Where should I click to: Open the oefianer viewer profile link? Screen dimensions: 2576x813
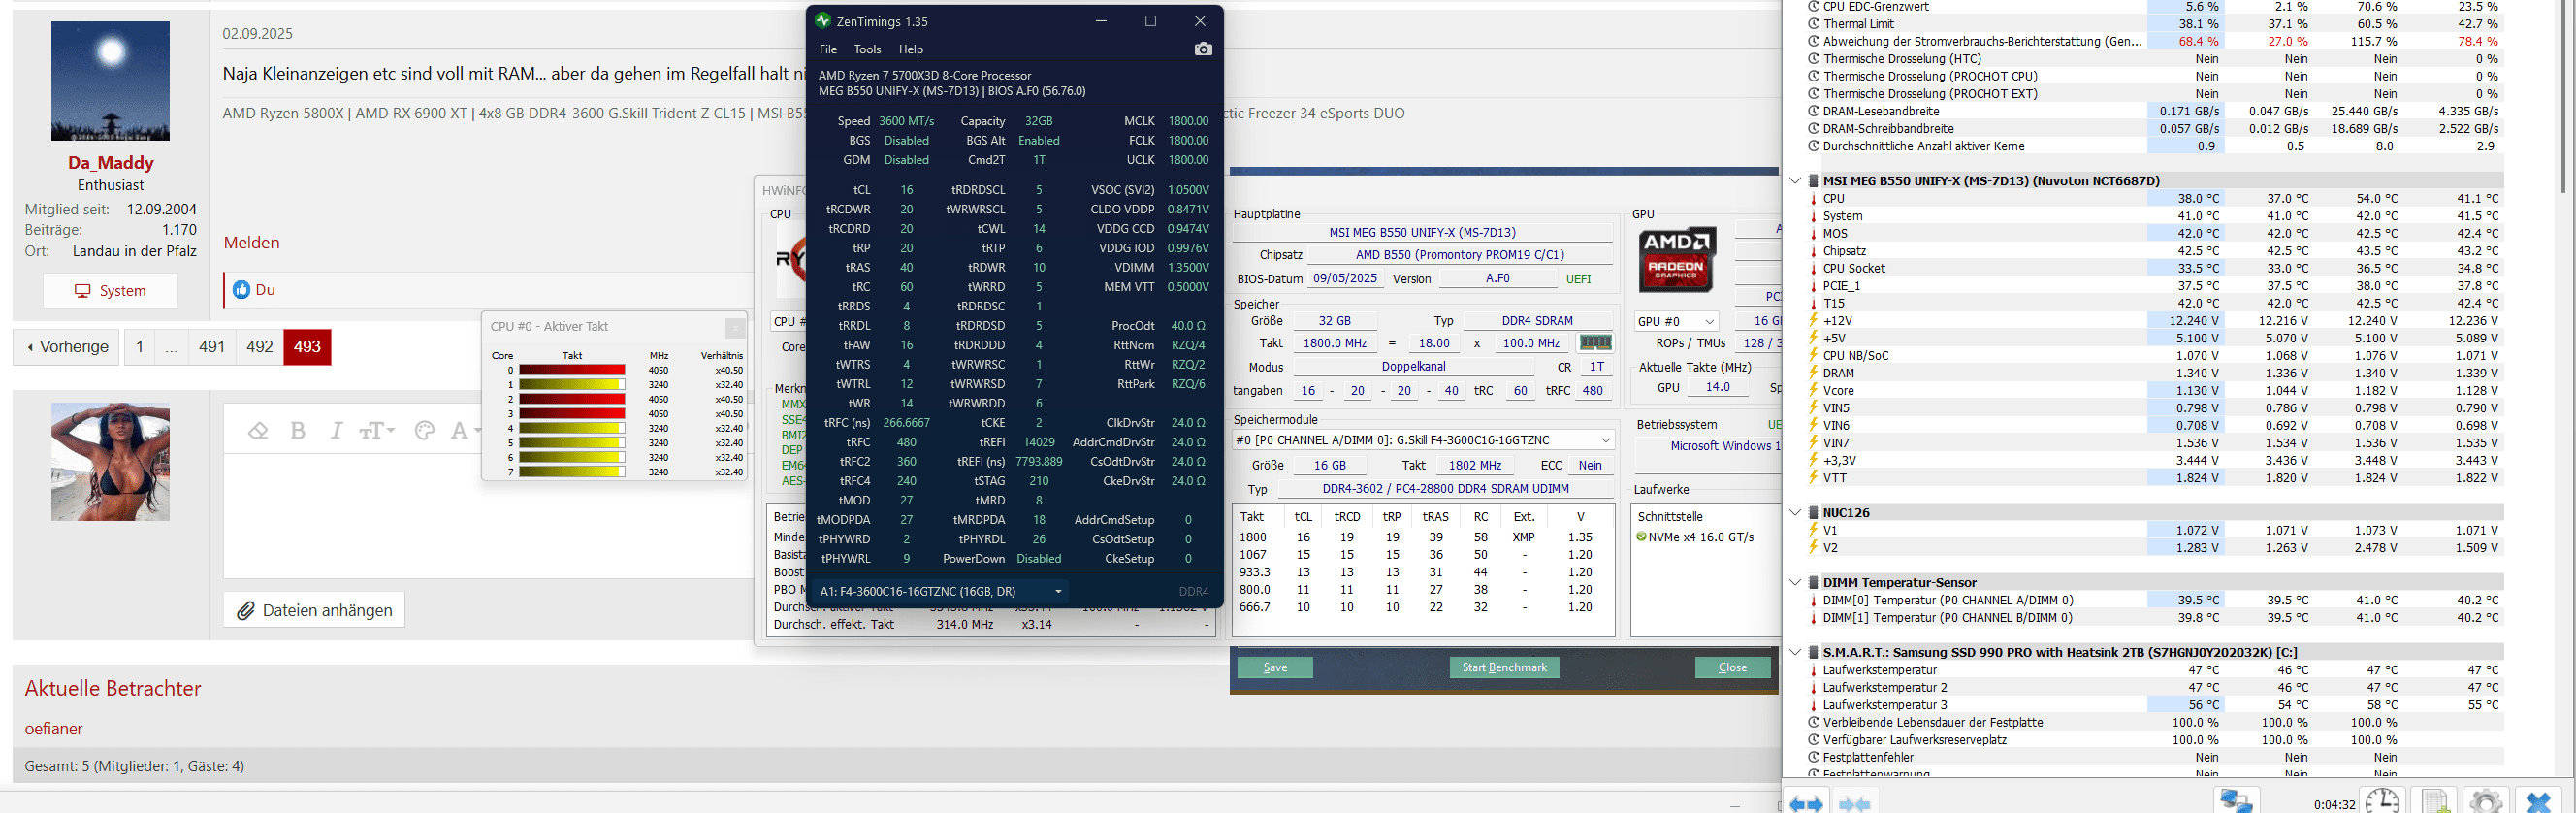[54, 729]
